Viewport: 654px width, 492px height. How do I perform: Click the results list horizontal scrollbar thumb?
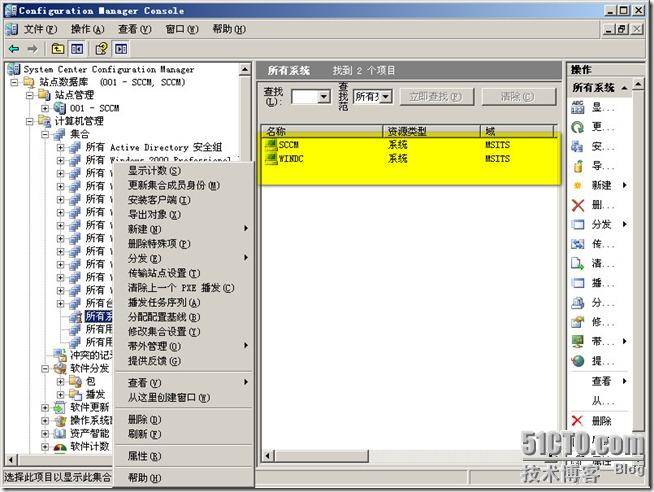point(321,456)
